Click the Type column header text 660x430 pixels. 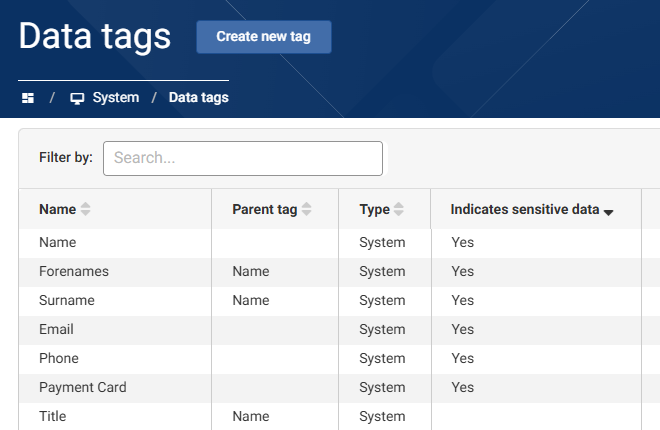(x=374, y=210)
